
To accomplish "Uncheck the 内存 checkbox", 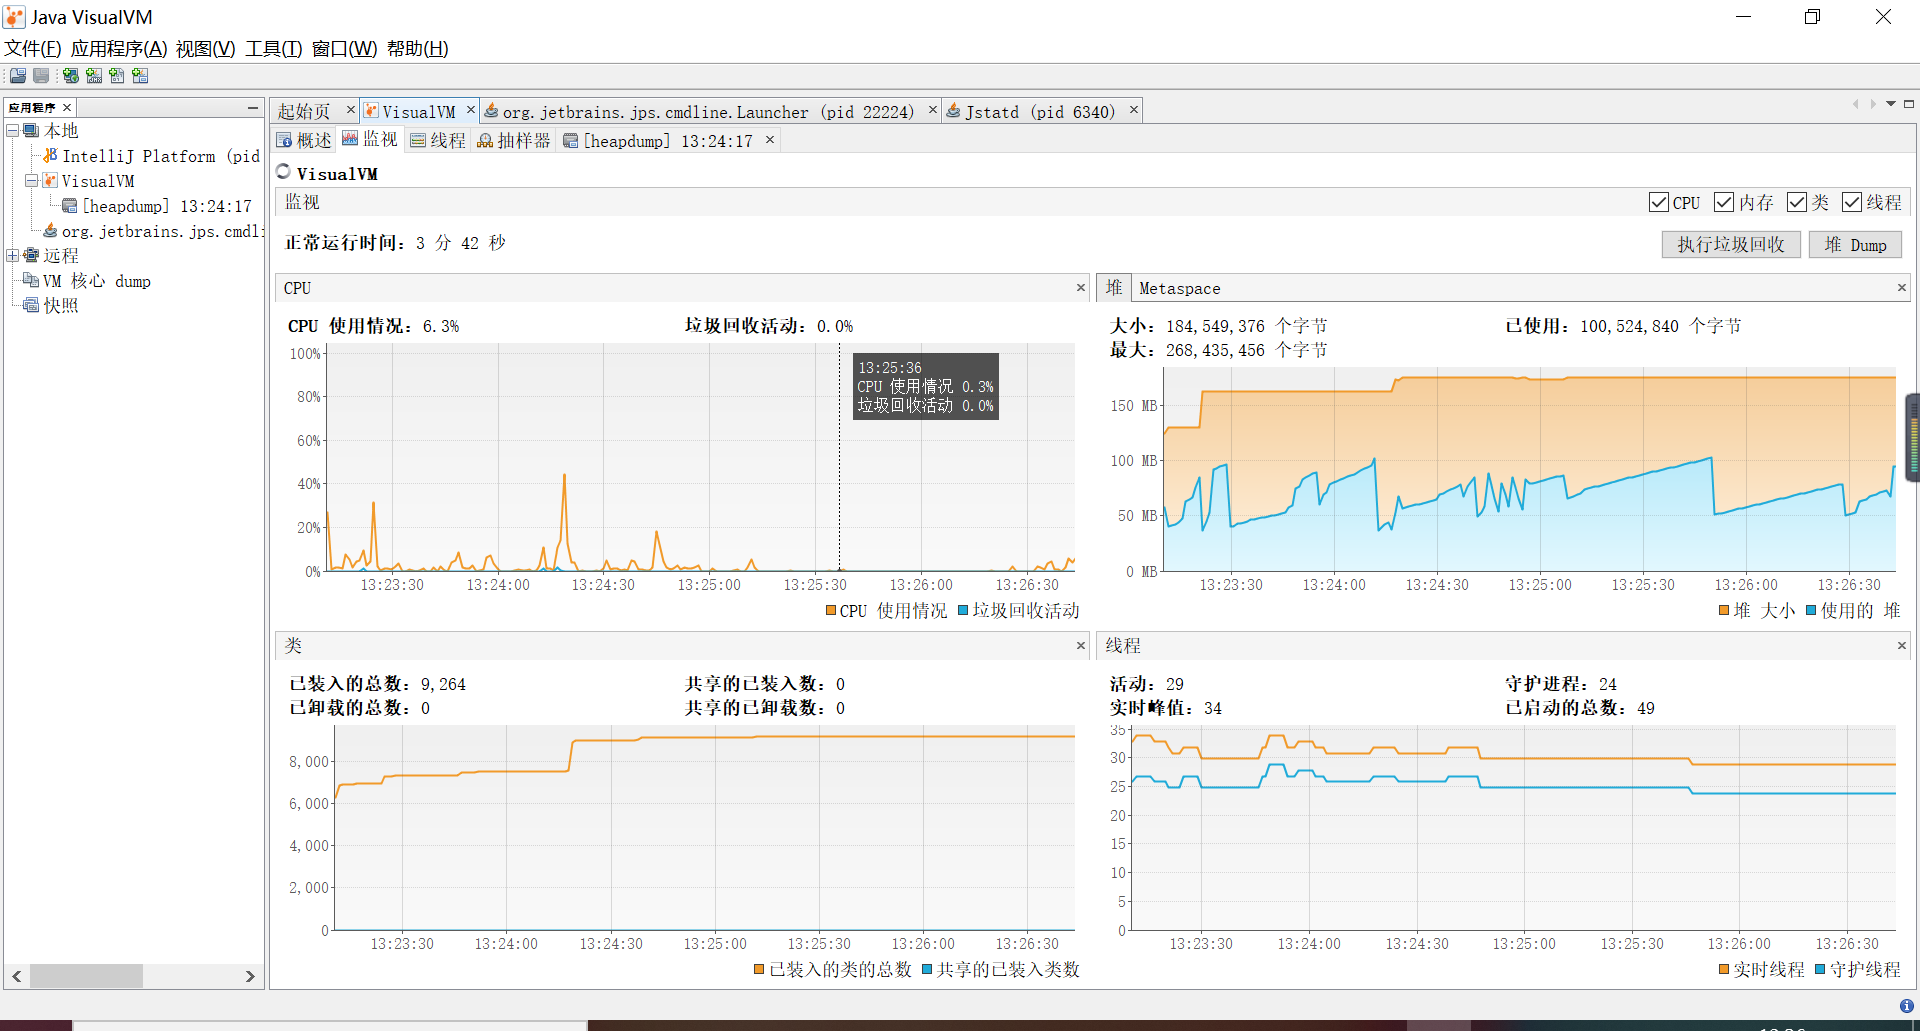I will pyautogui.click(x=1724, y=202).
